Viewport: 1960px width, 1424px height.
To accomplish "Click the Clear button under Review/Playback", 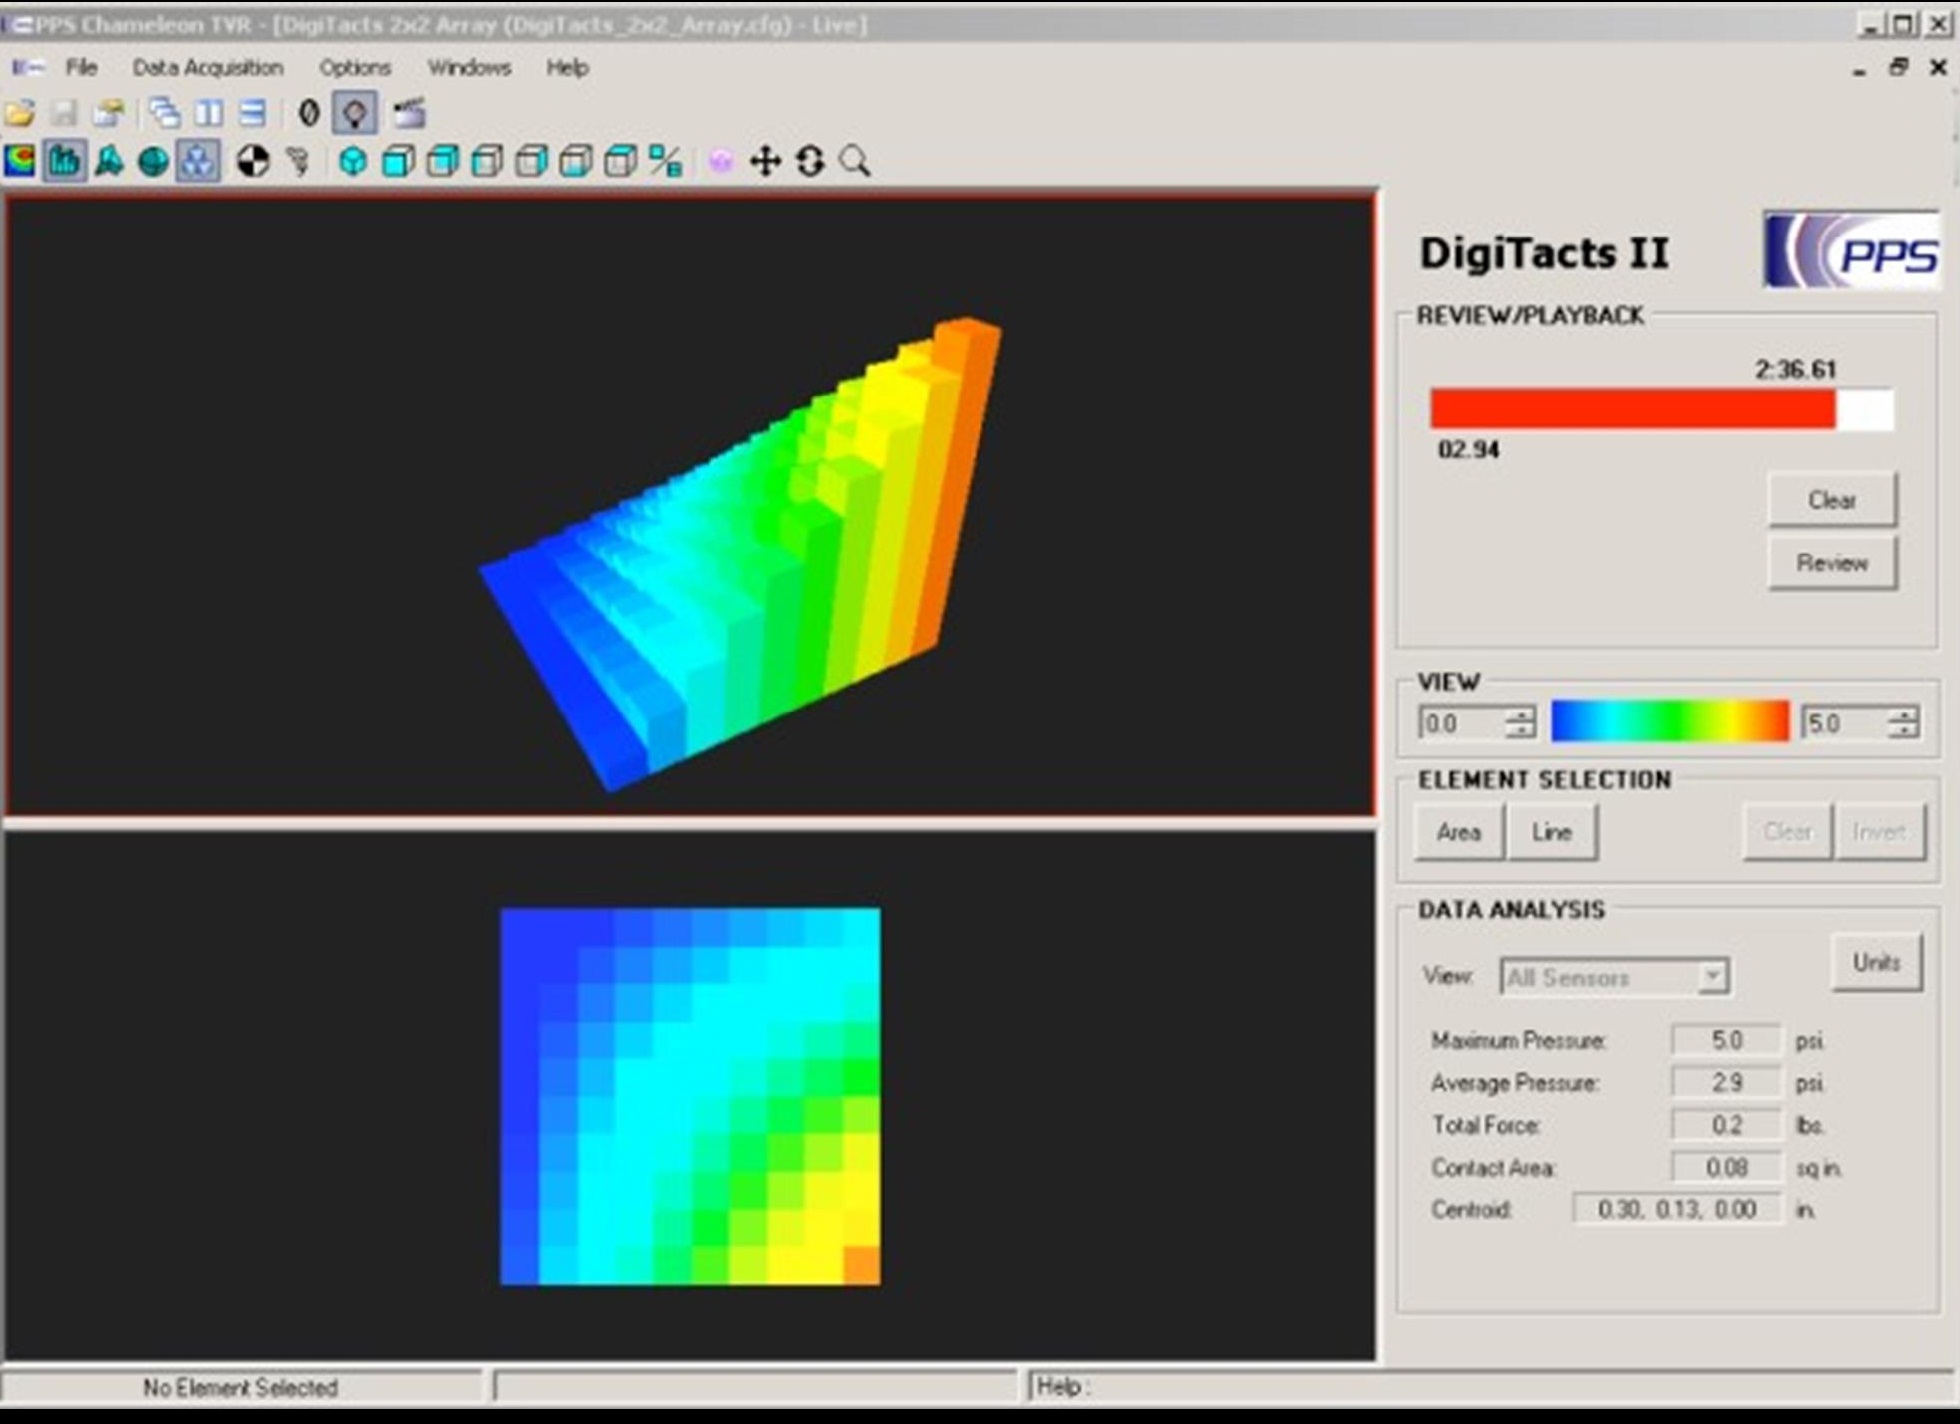I will [1832, 499].
